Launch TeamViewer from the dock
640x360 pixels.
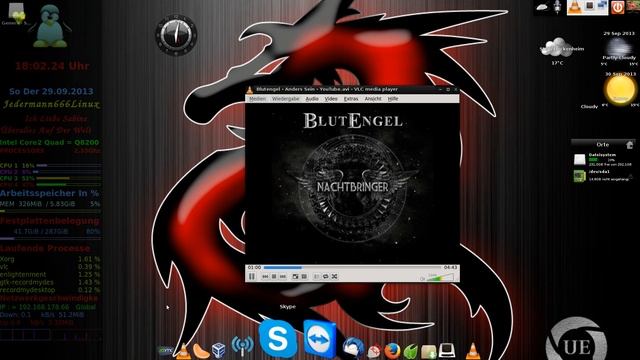click(320, 340)
